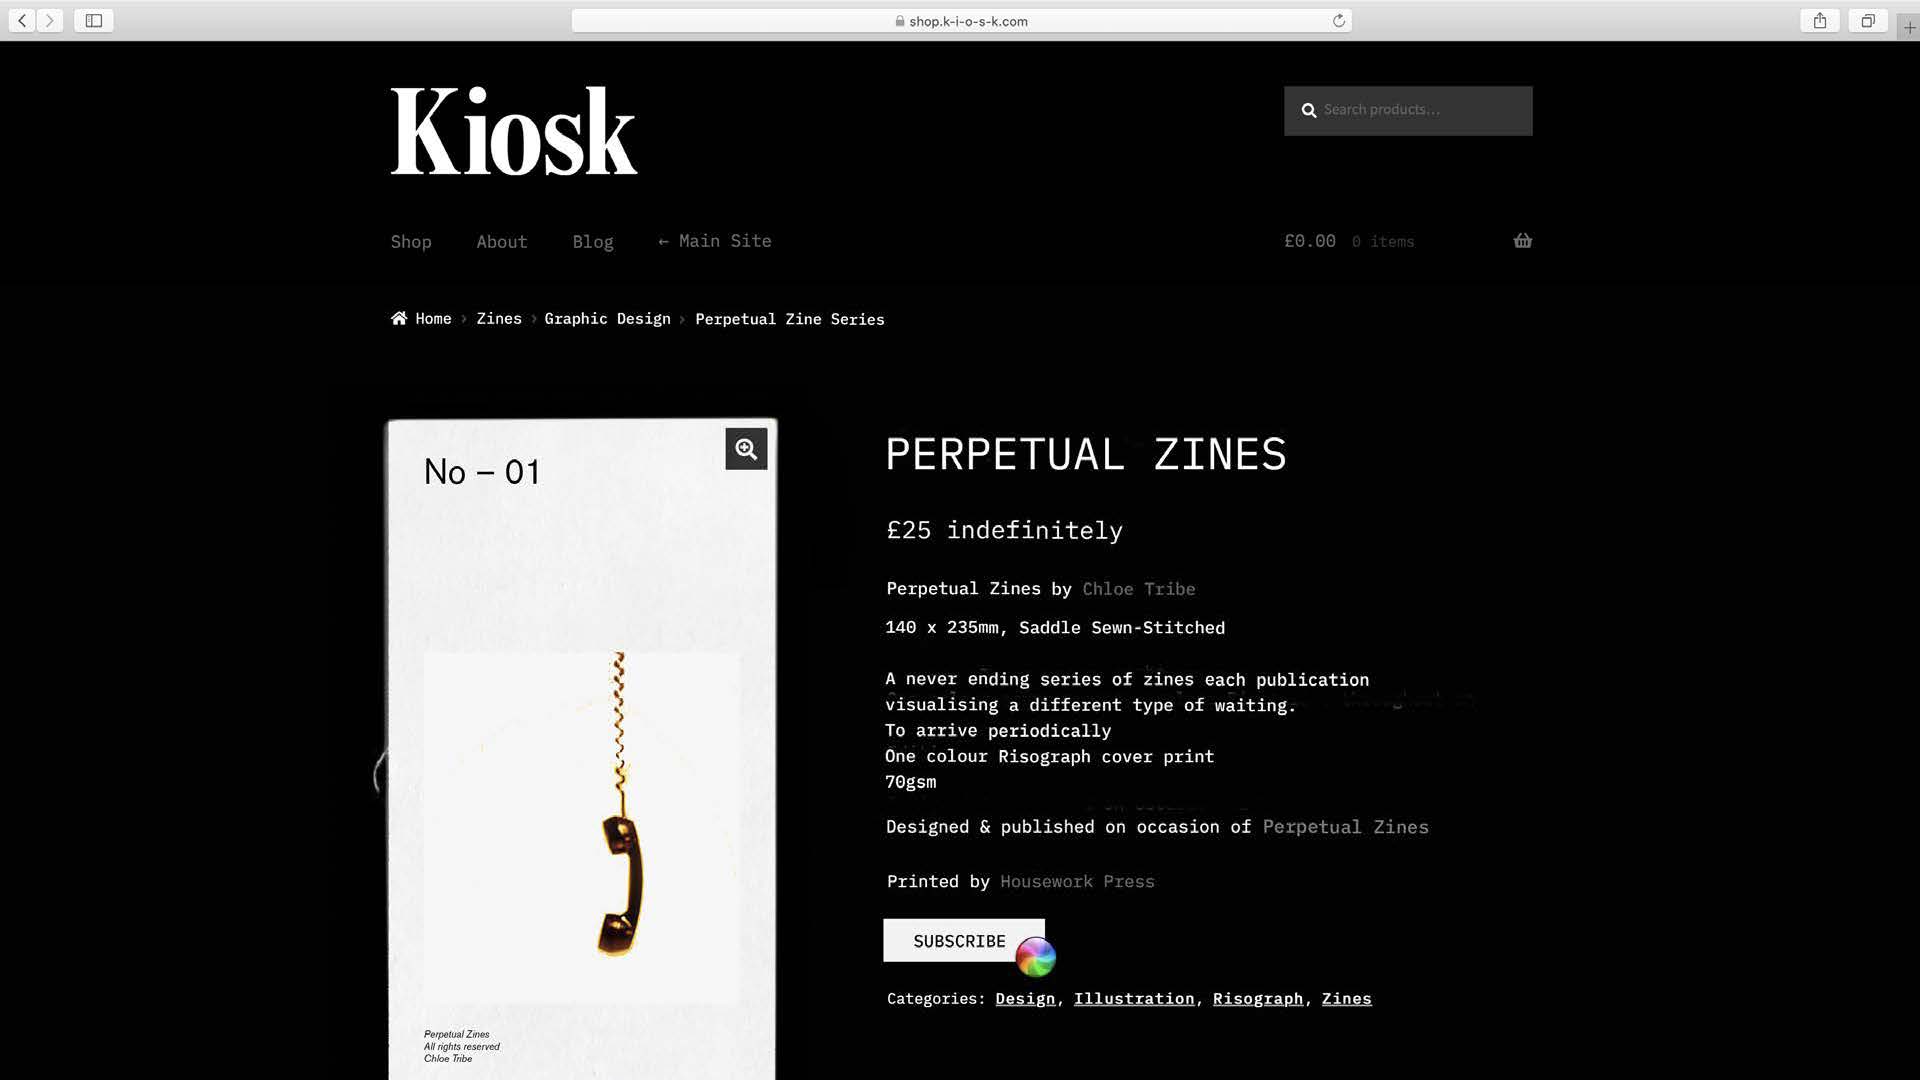Screen dimensions: 1920x1080
Task: Reload the page with refresh icon
Action: coord(1338,21)
